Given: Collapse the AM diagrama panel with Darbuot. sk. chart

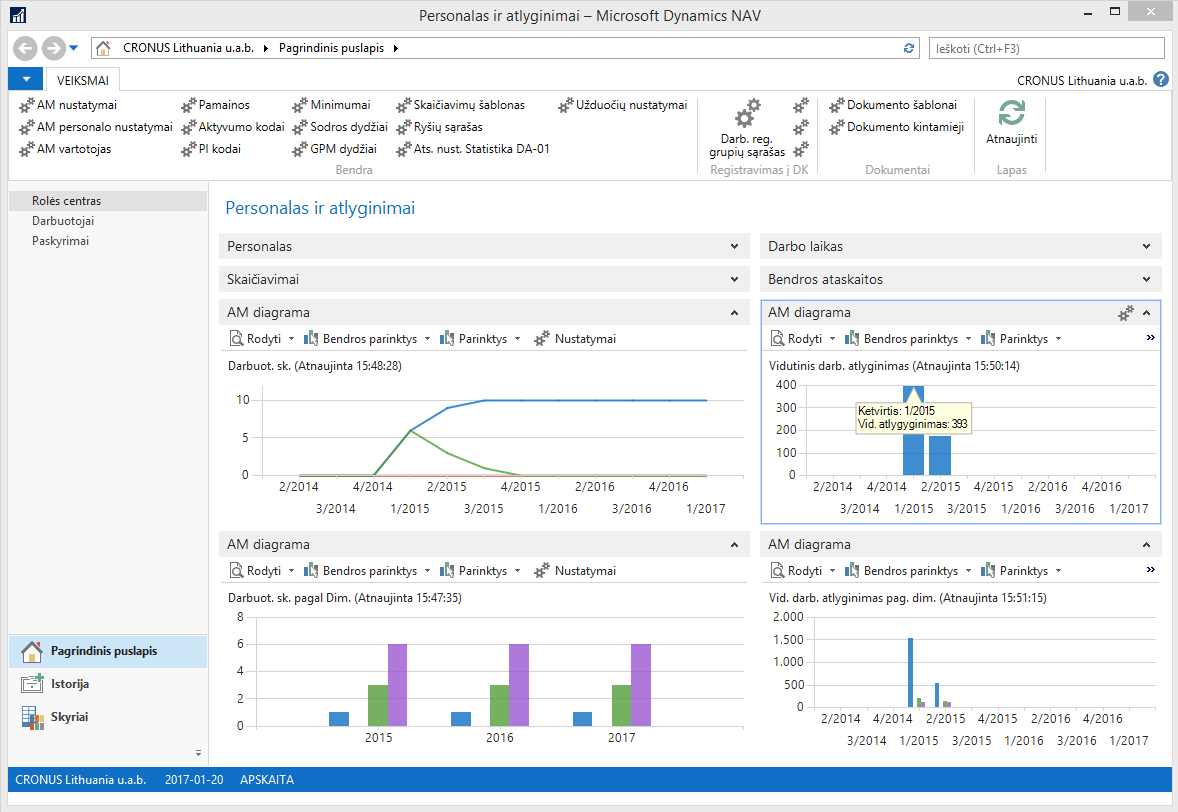Looking at the screenshot, I should (x=734, y=312).
